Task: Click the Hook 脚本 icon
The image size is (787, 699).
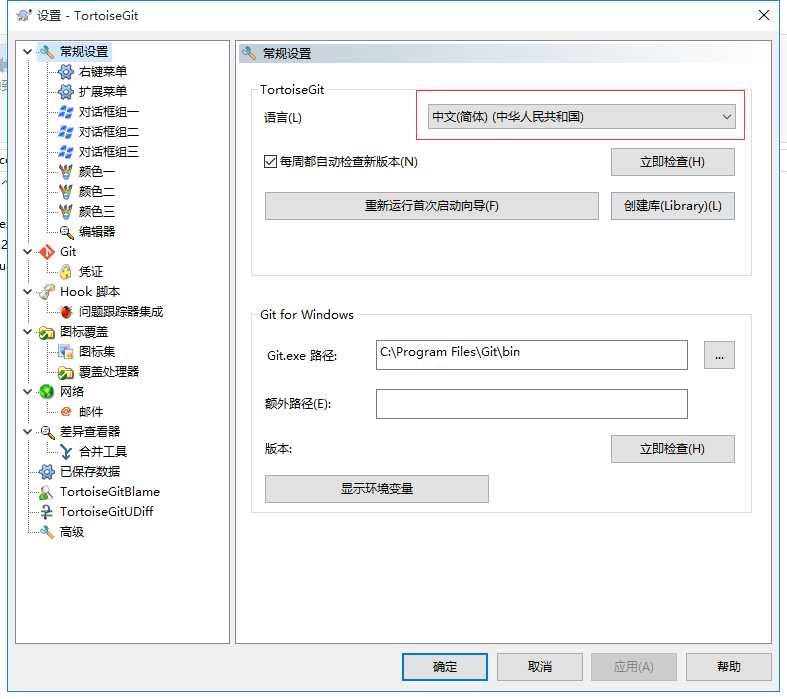Action: [47, 292]
